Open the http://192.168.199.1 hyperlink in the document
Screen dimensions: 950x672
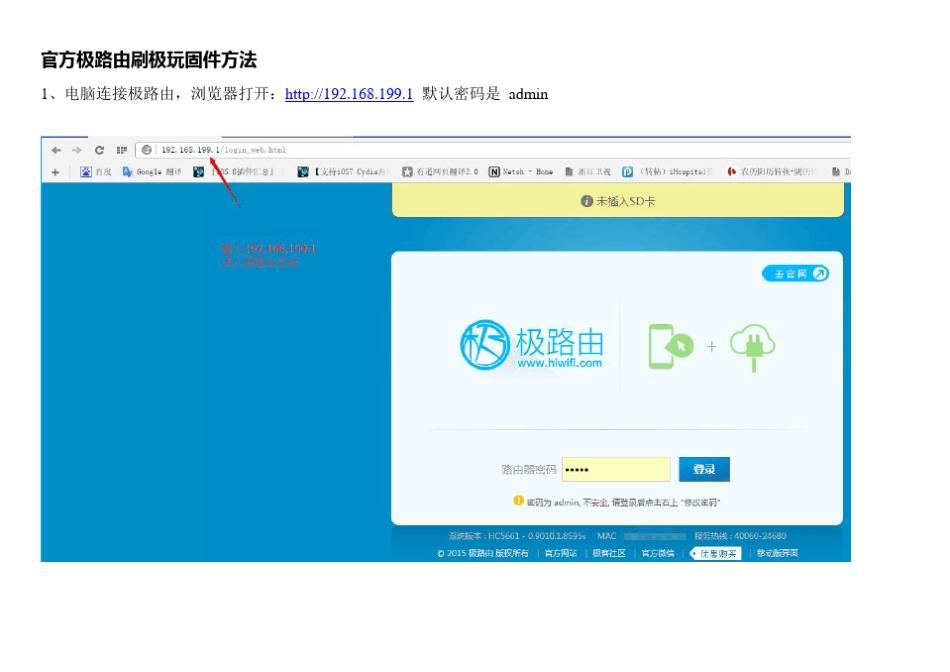pos(349,94)
